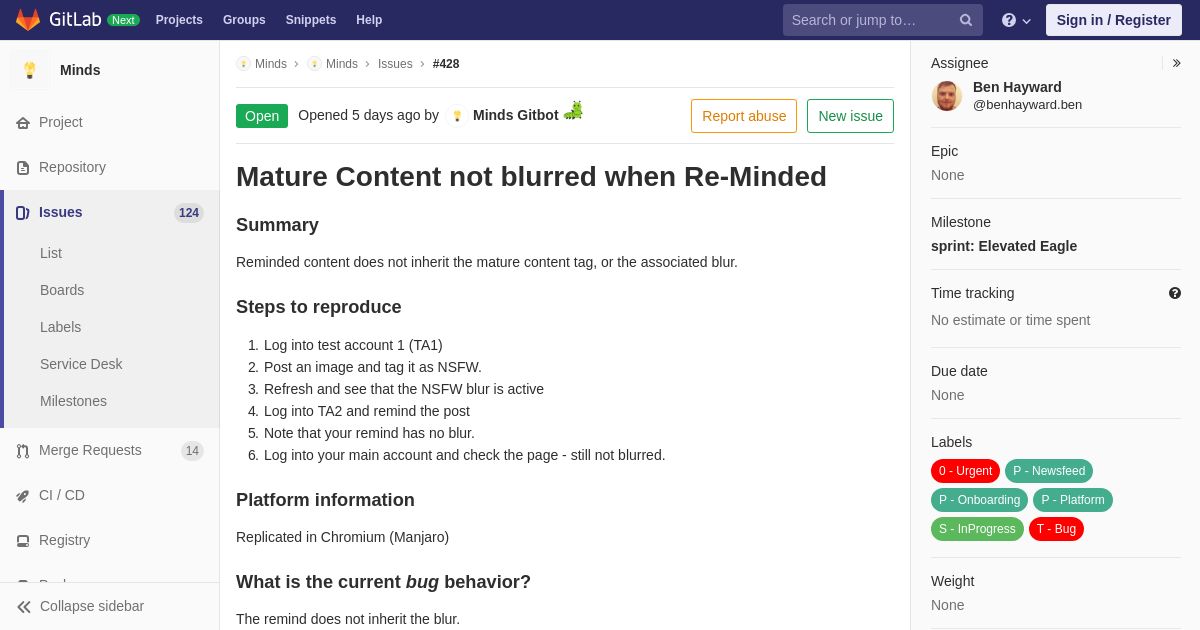This screenshot has width=1200, height=630.
Task: Click the Merge Requests icon in sidebar
Action: point(23,451)
